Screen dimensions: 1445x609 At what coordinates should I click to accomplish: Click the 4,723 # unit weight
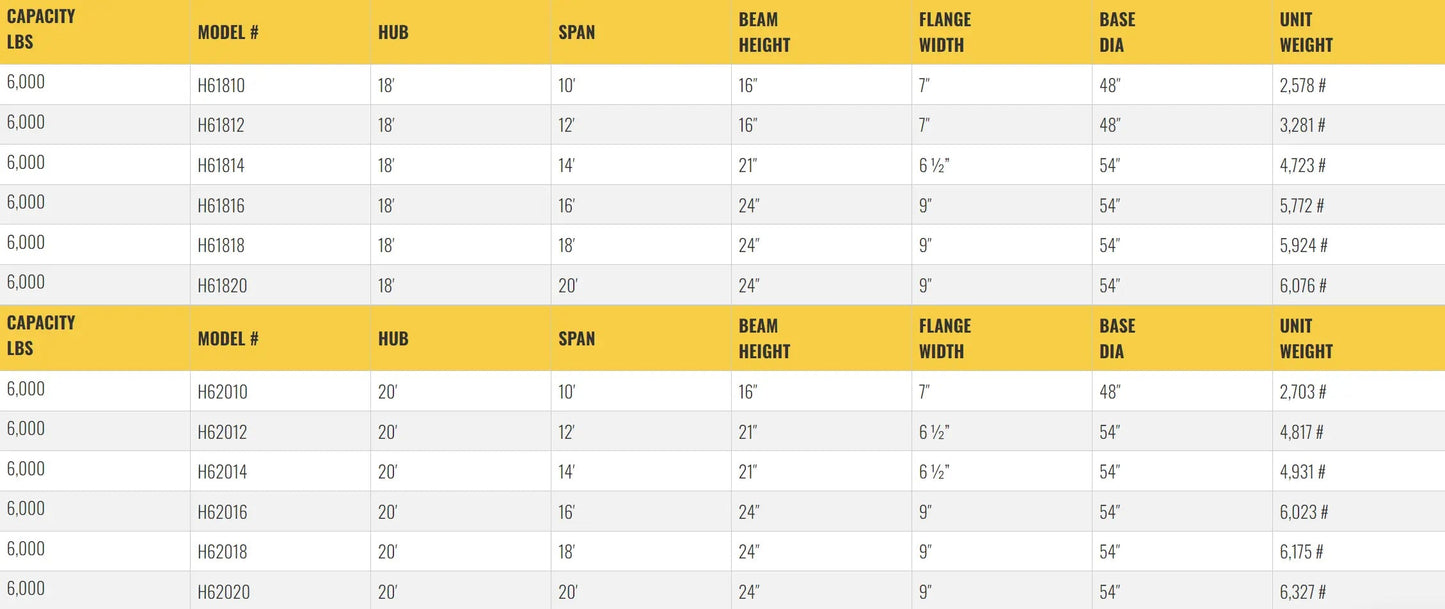(x=1304, y=166)
